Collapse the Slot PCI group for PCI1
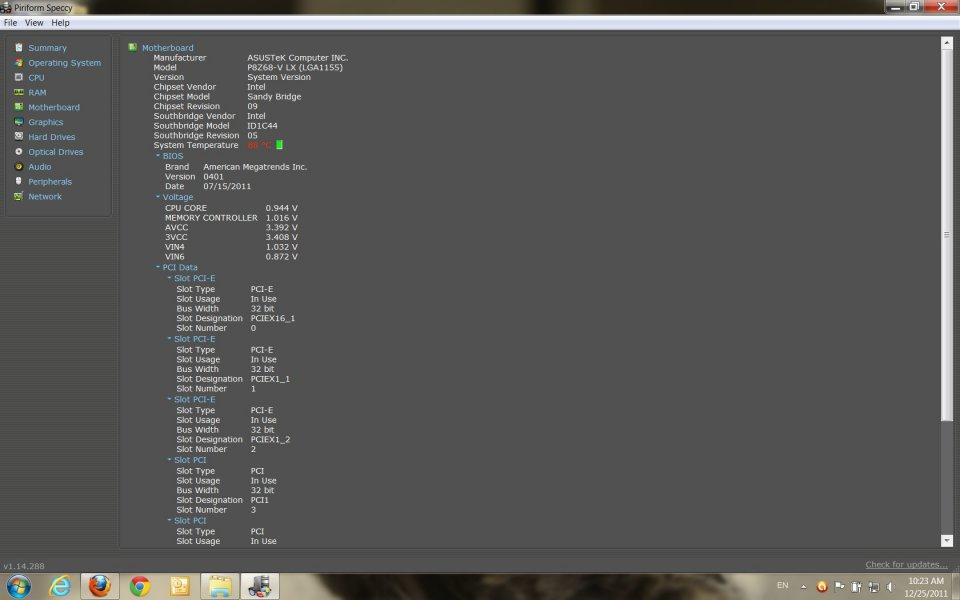This screenshot has width=960, height=600. 170,460
